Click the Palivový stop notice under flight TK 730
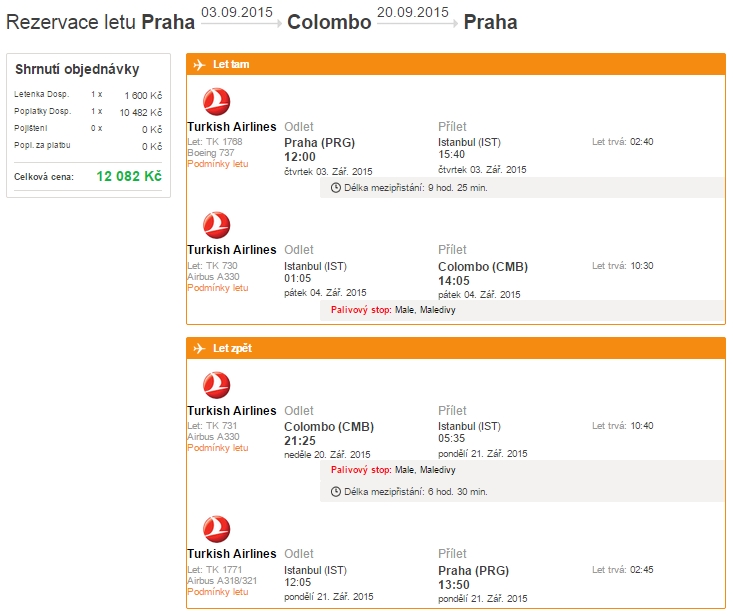 [x=393, y=310]
